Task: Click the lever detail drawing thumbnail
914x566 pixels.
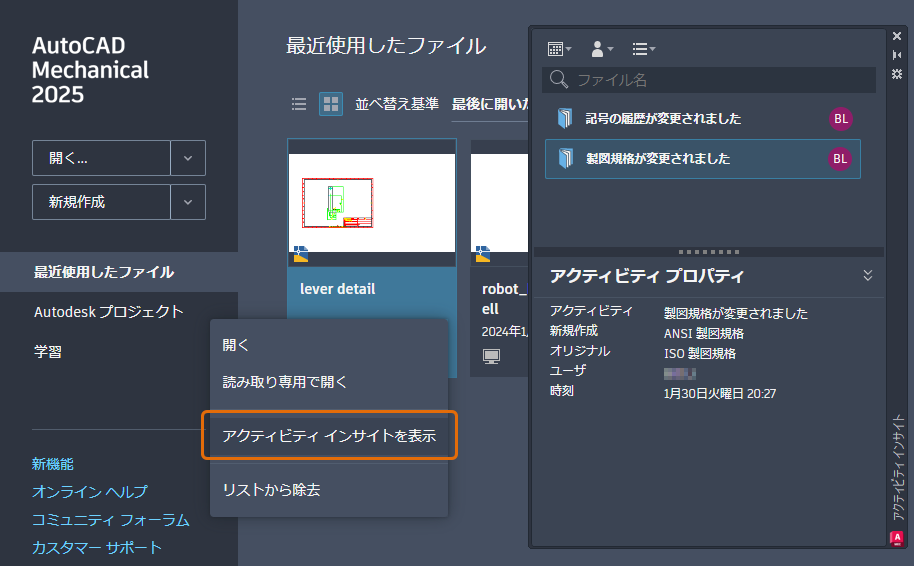Action: click(x=372, y=202)
